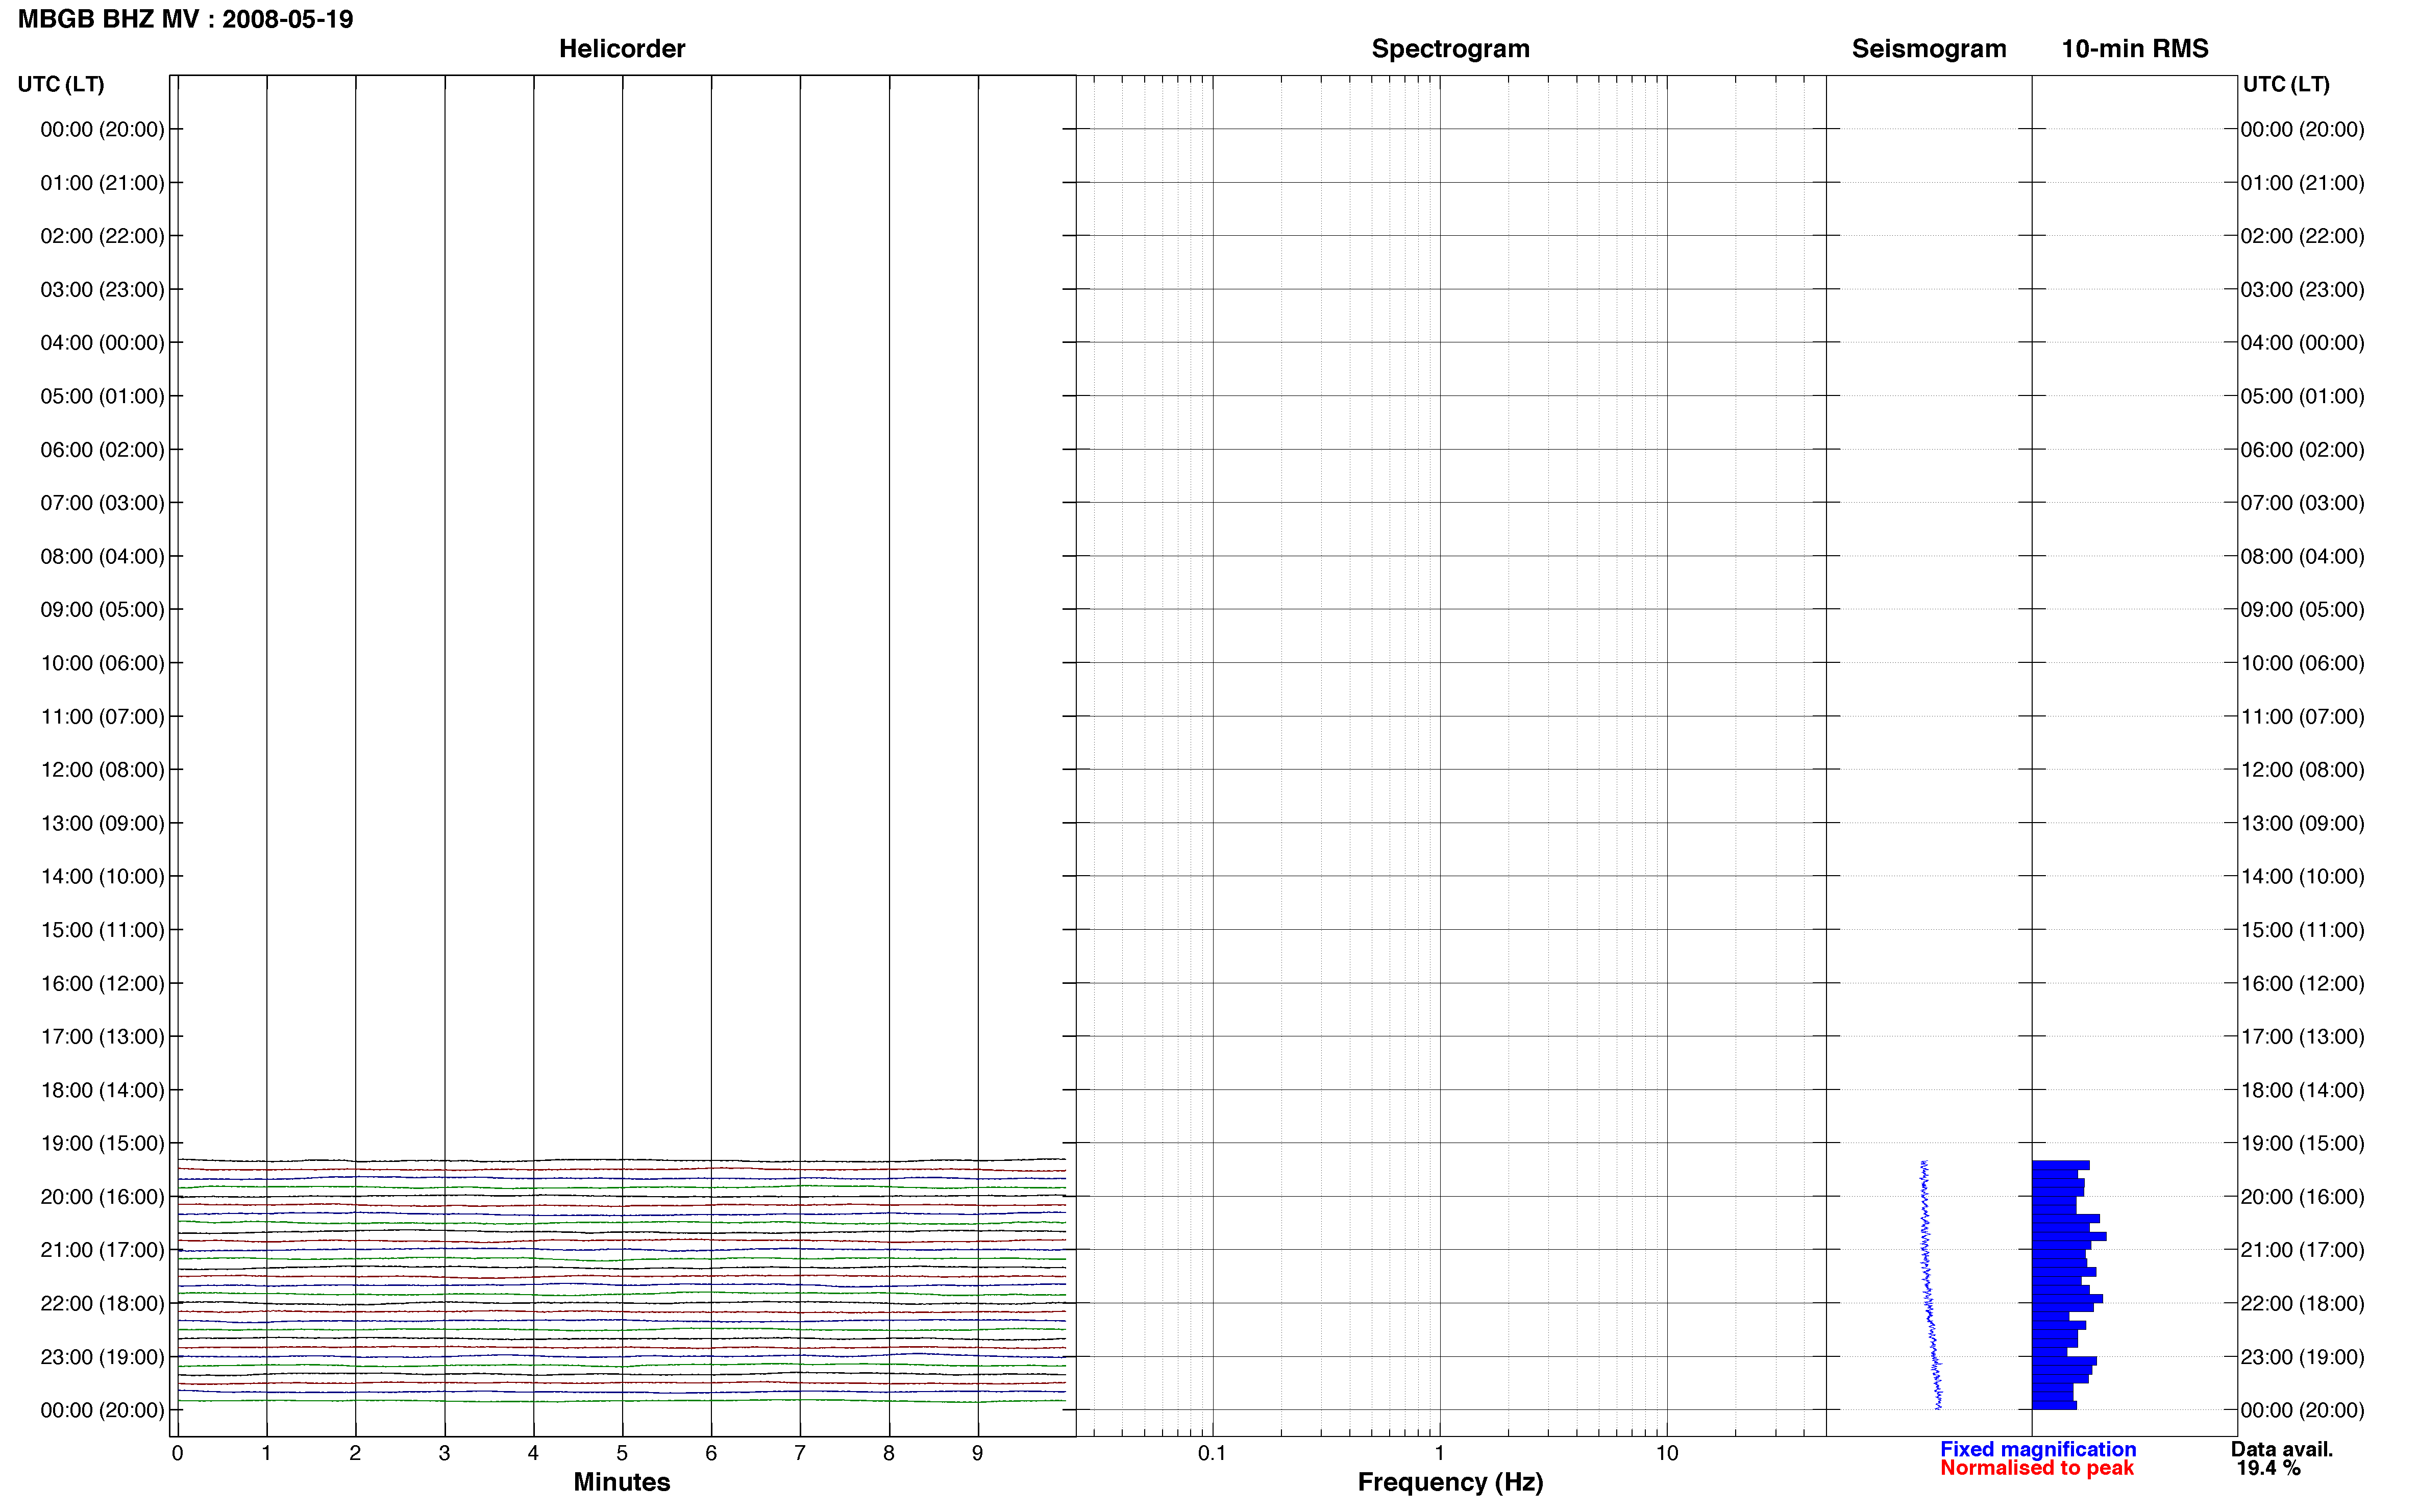Select the Frequency (Hz) axis label
Image resolution: width=2419 pixels, height=1512 pixels.
[x=1450, y=1482]
